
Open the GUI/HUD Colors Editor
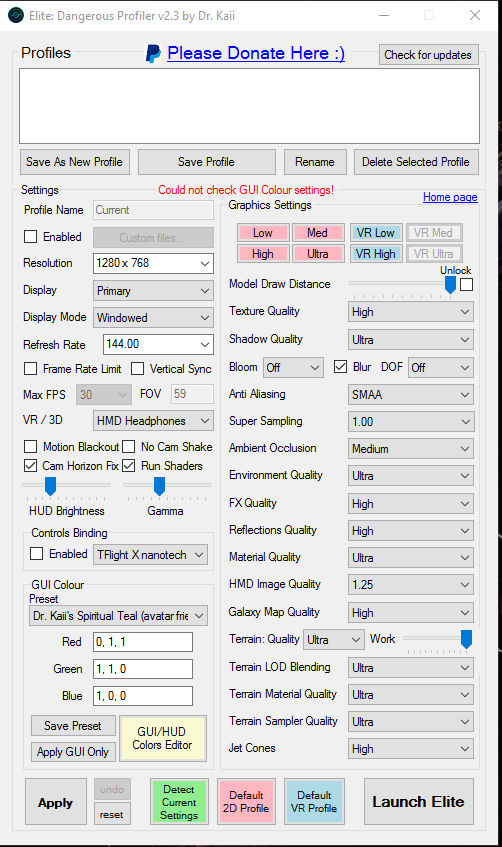tap(163, 738)
